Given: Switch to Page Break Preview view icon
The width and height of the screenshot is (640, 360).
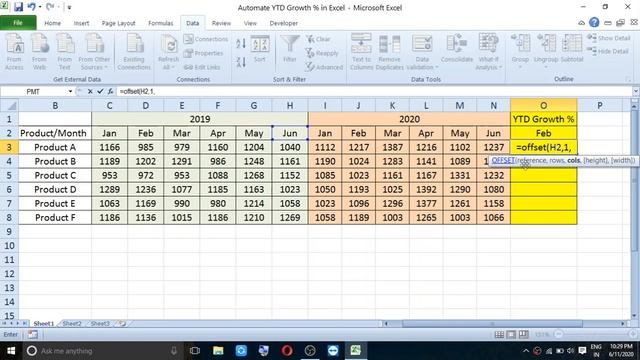Looking at the screenshot, I should click(x=524, y=335).
